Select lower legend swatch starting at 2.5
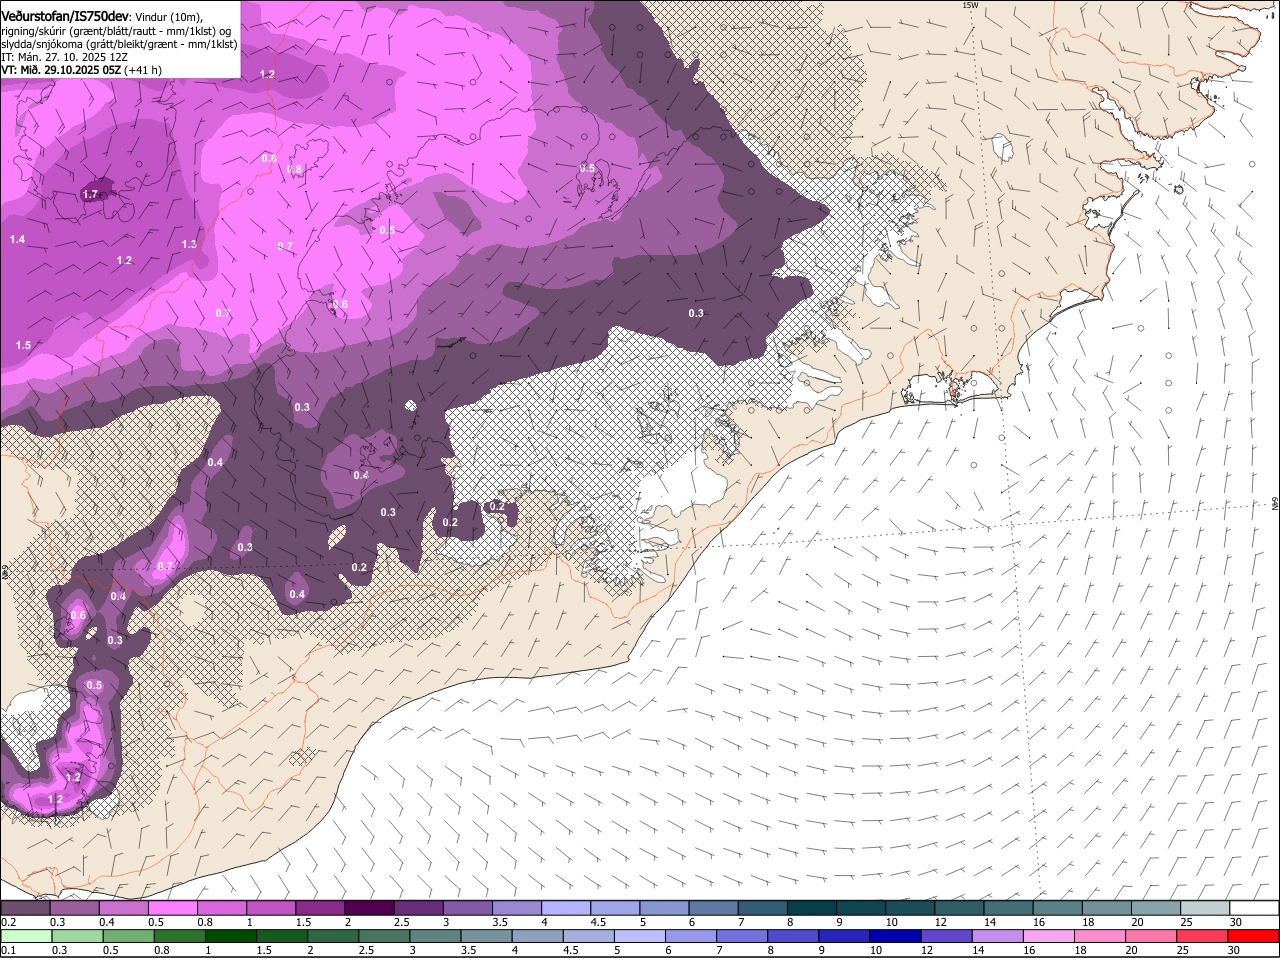The width and height of the screenshot is (1280, 958). 386,937
